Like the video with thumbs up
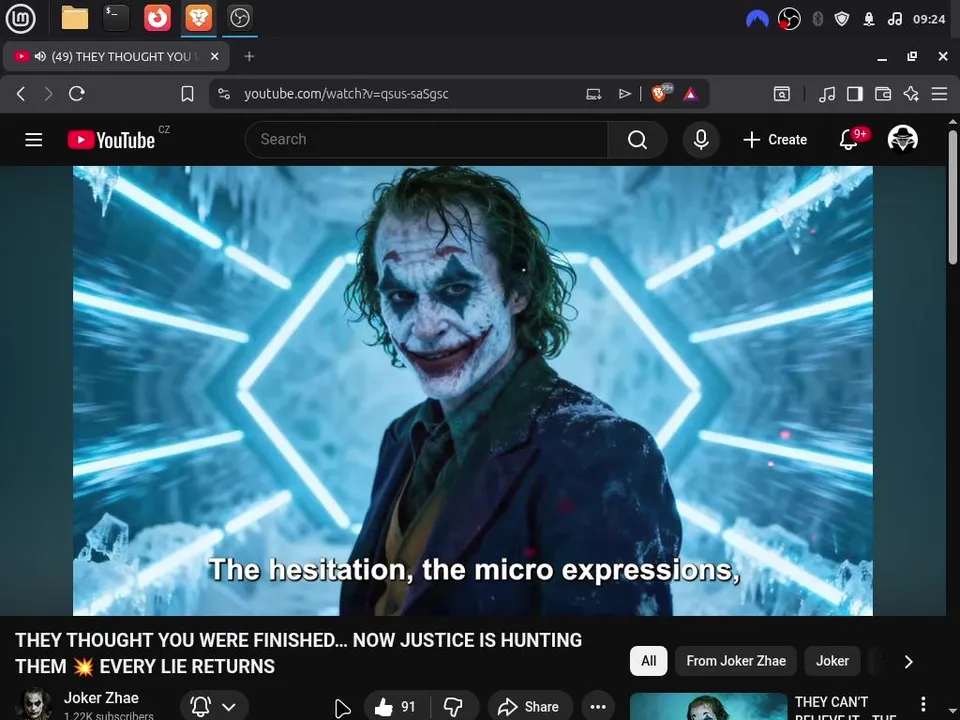This screenshot has width=960, height=720. (x=396, y=707)
